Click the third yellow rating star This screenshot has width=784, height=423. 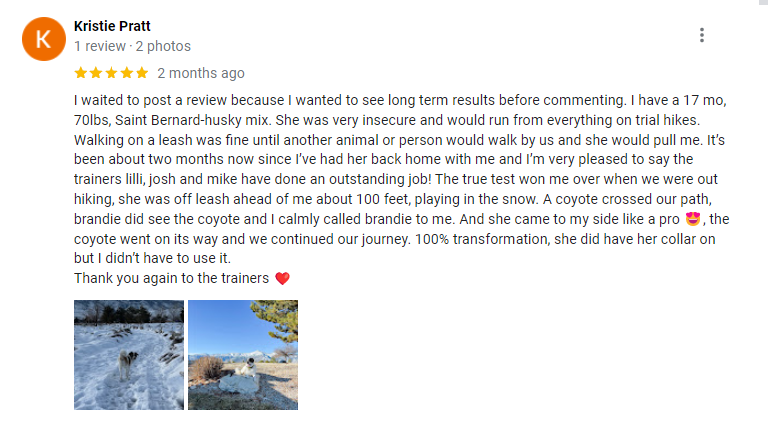(x=111, y=73)
